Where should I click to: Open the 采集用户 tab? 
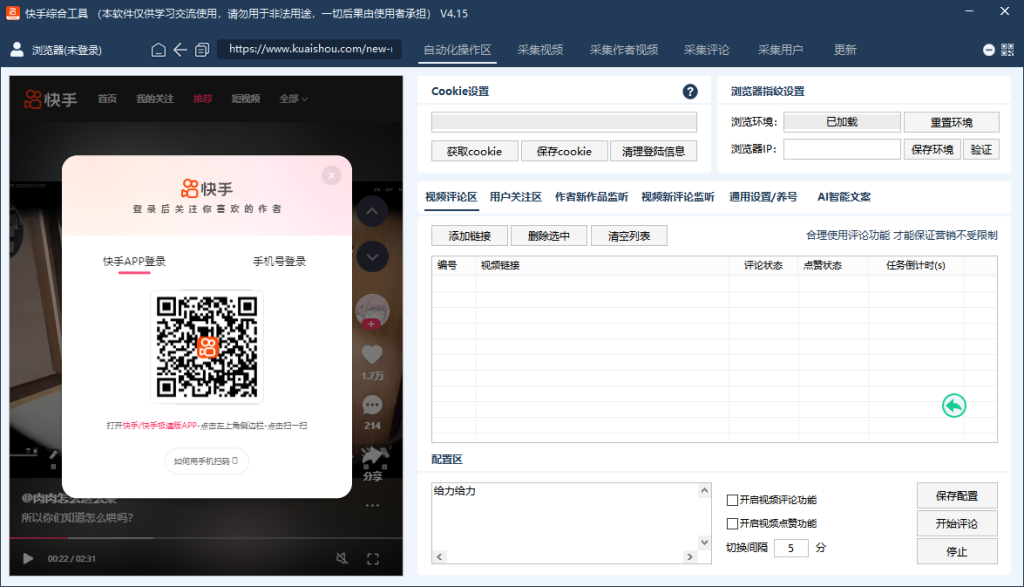(780, 50)
